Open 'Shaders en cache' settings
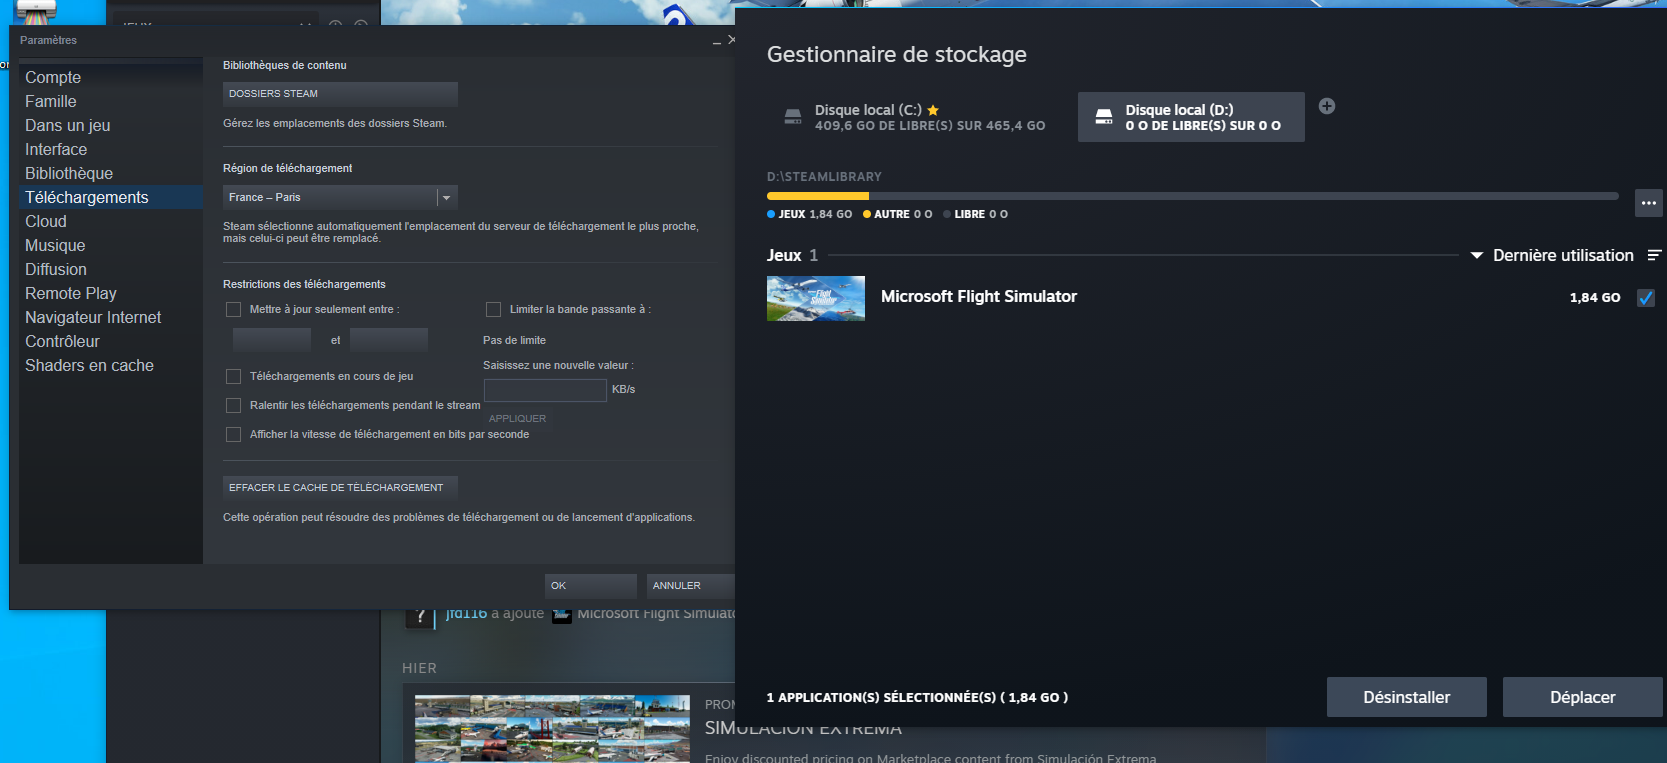 tap(111, 365)
